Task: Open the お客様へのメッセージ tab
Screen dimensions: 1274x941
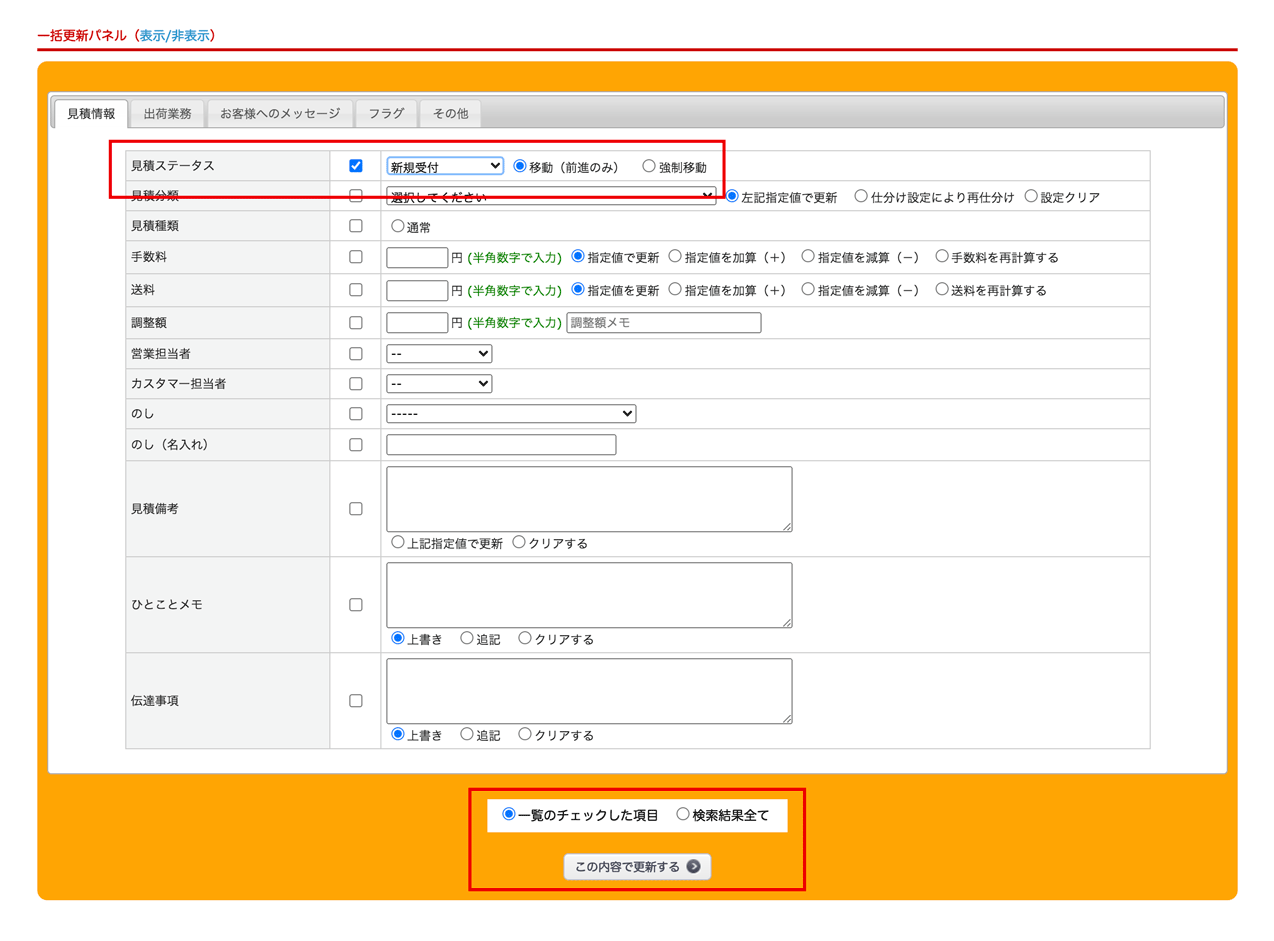Action: 280,114
